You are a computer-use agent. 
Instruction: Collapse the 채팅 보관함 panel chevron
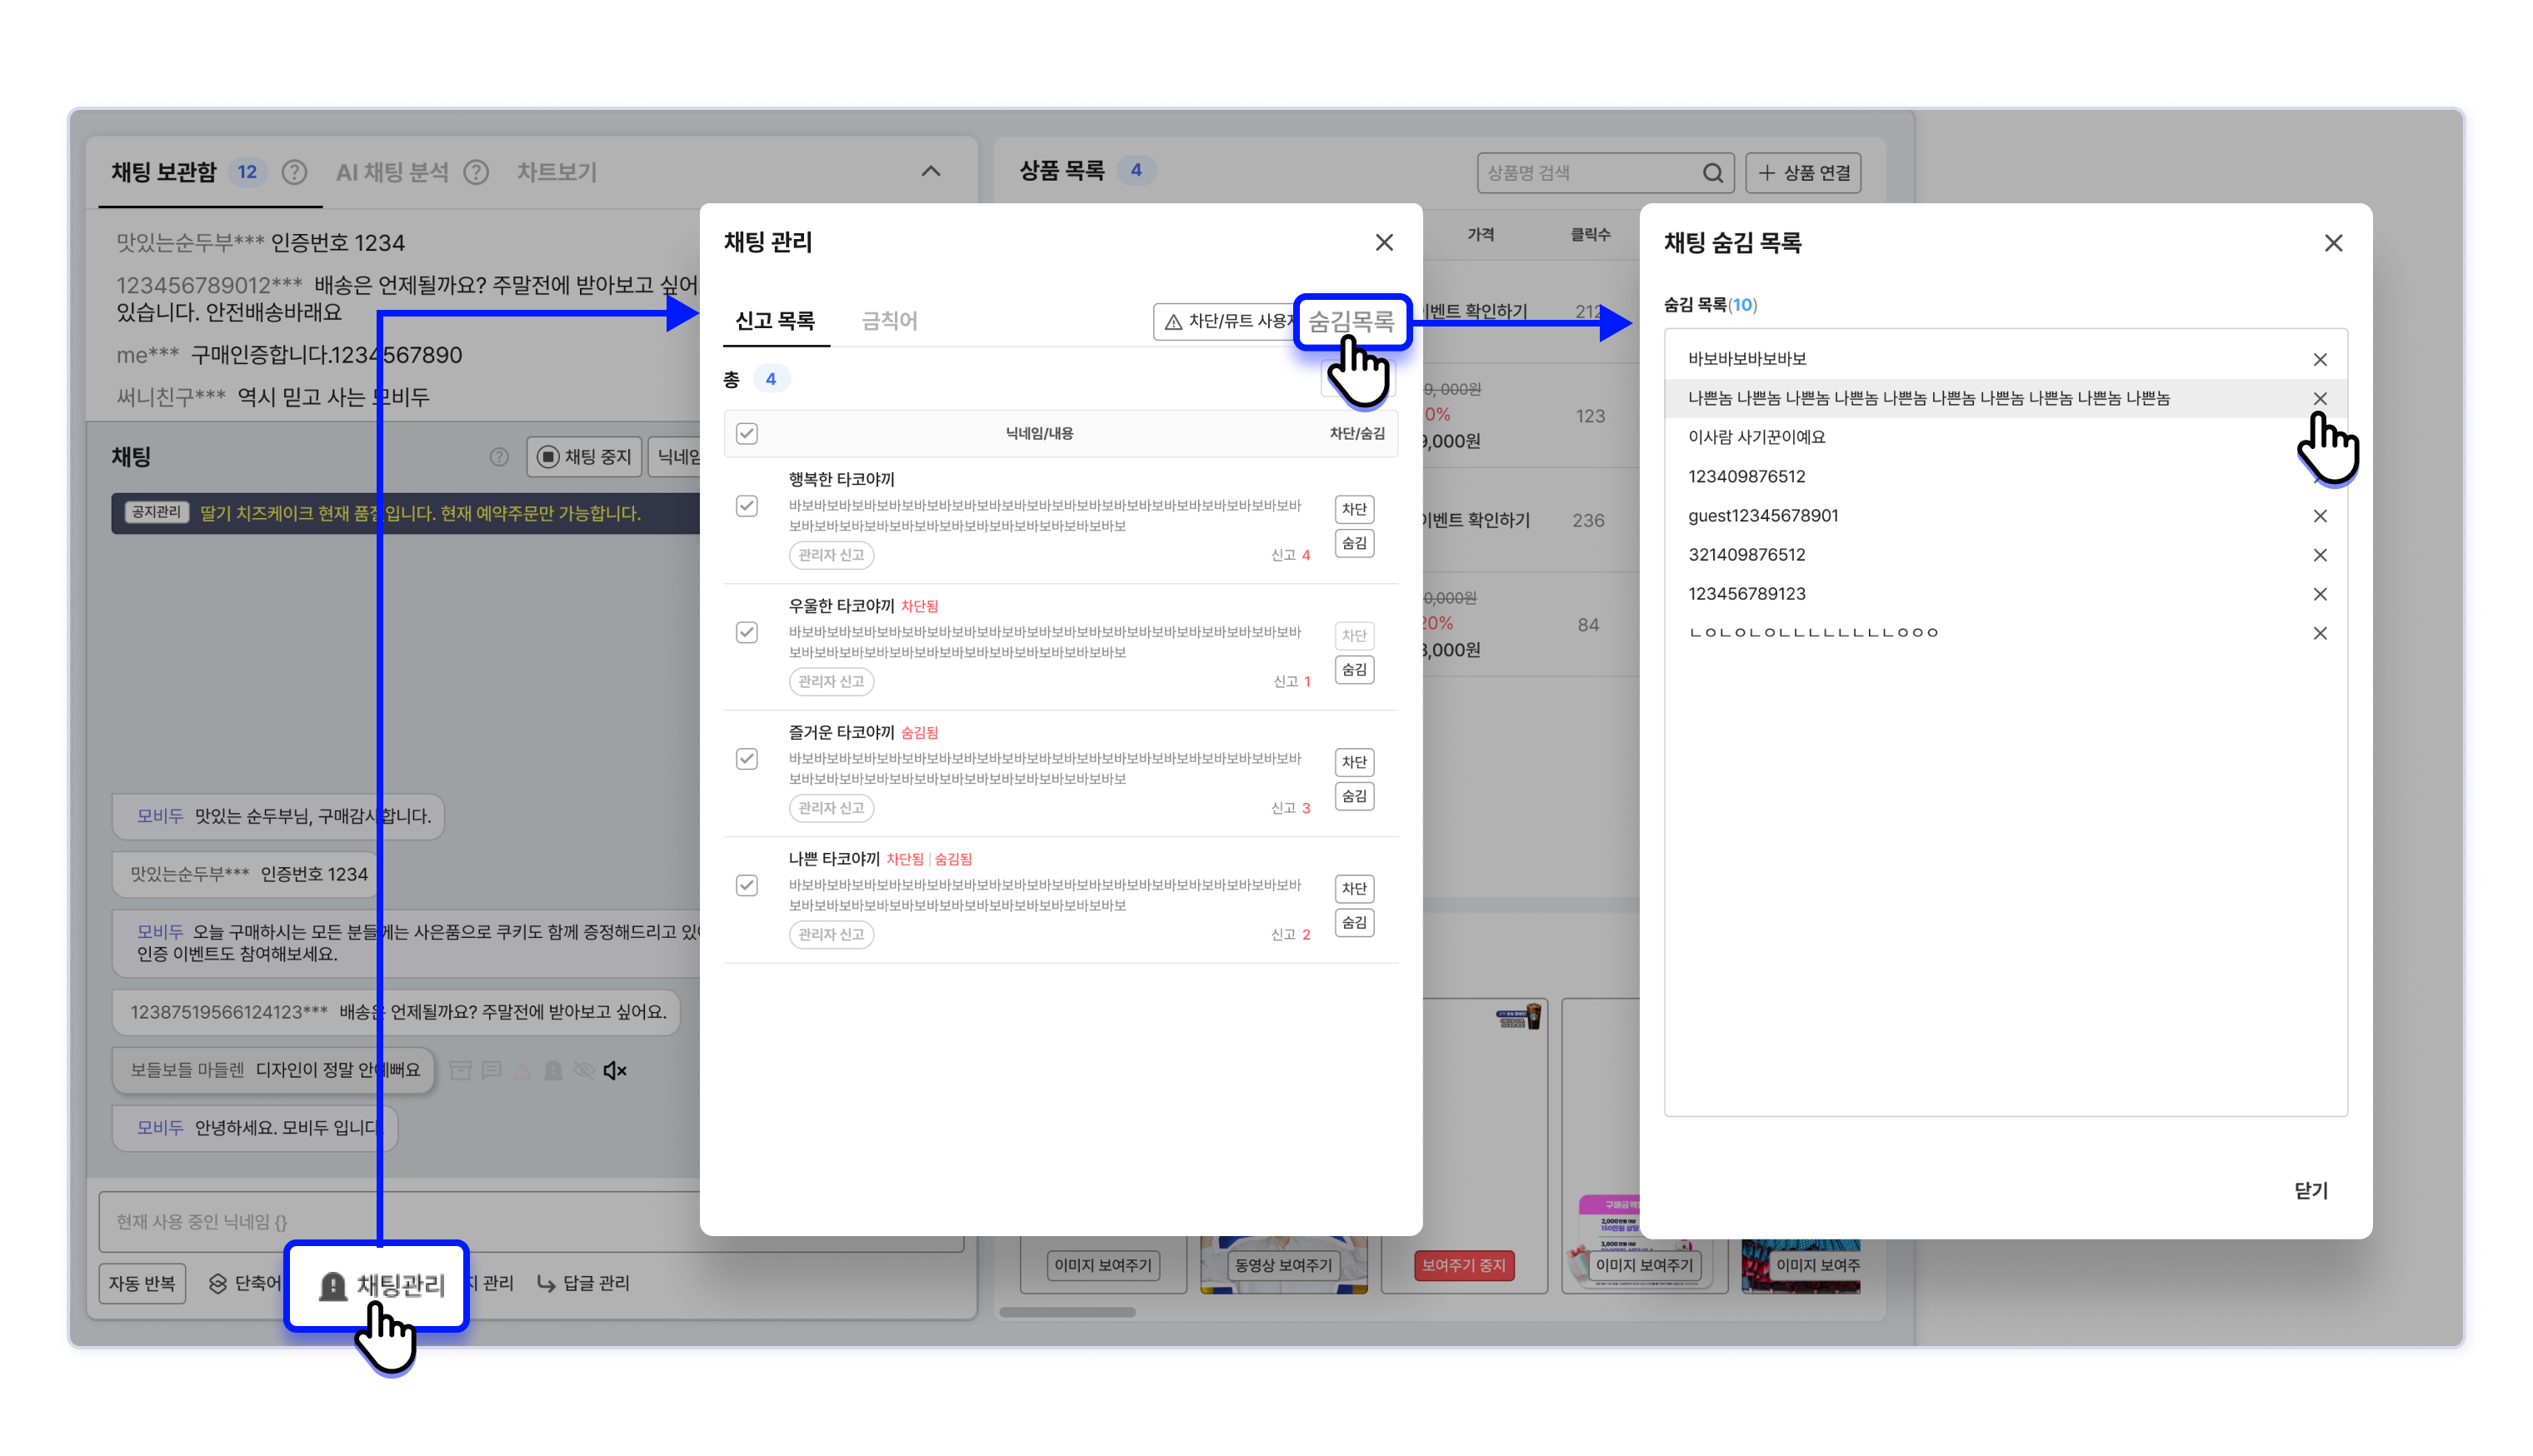[930, 171]
